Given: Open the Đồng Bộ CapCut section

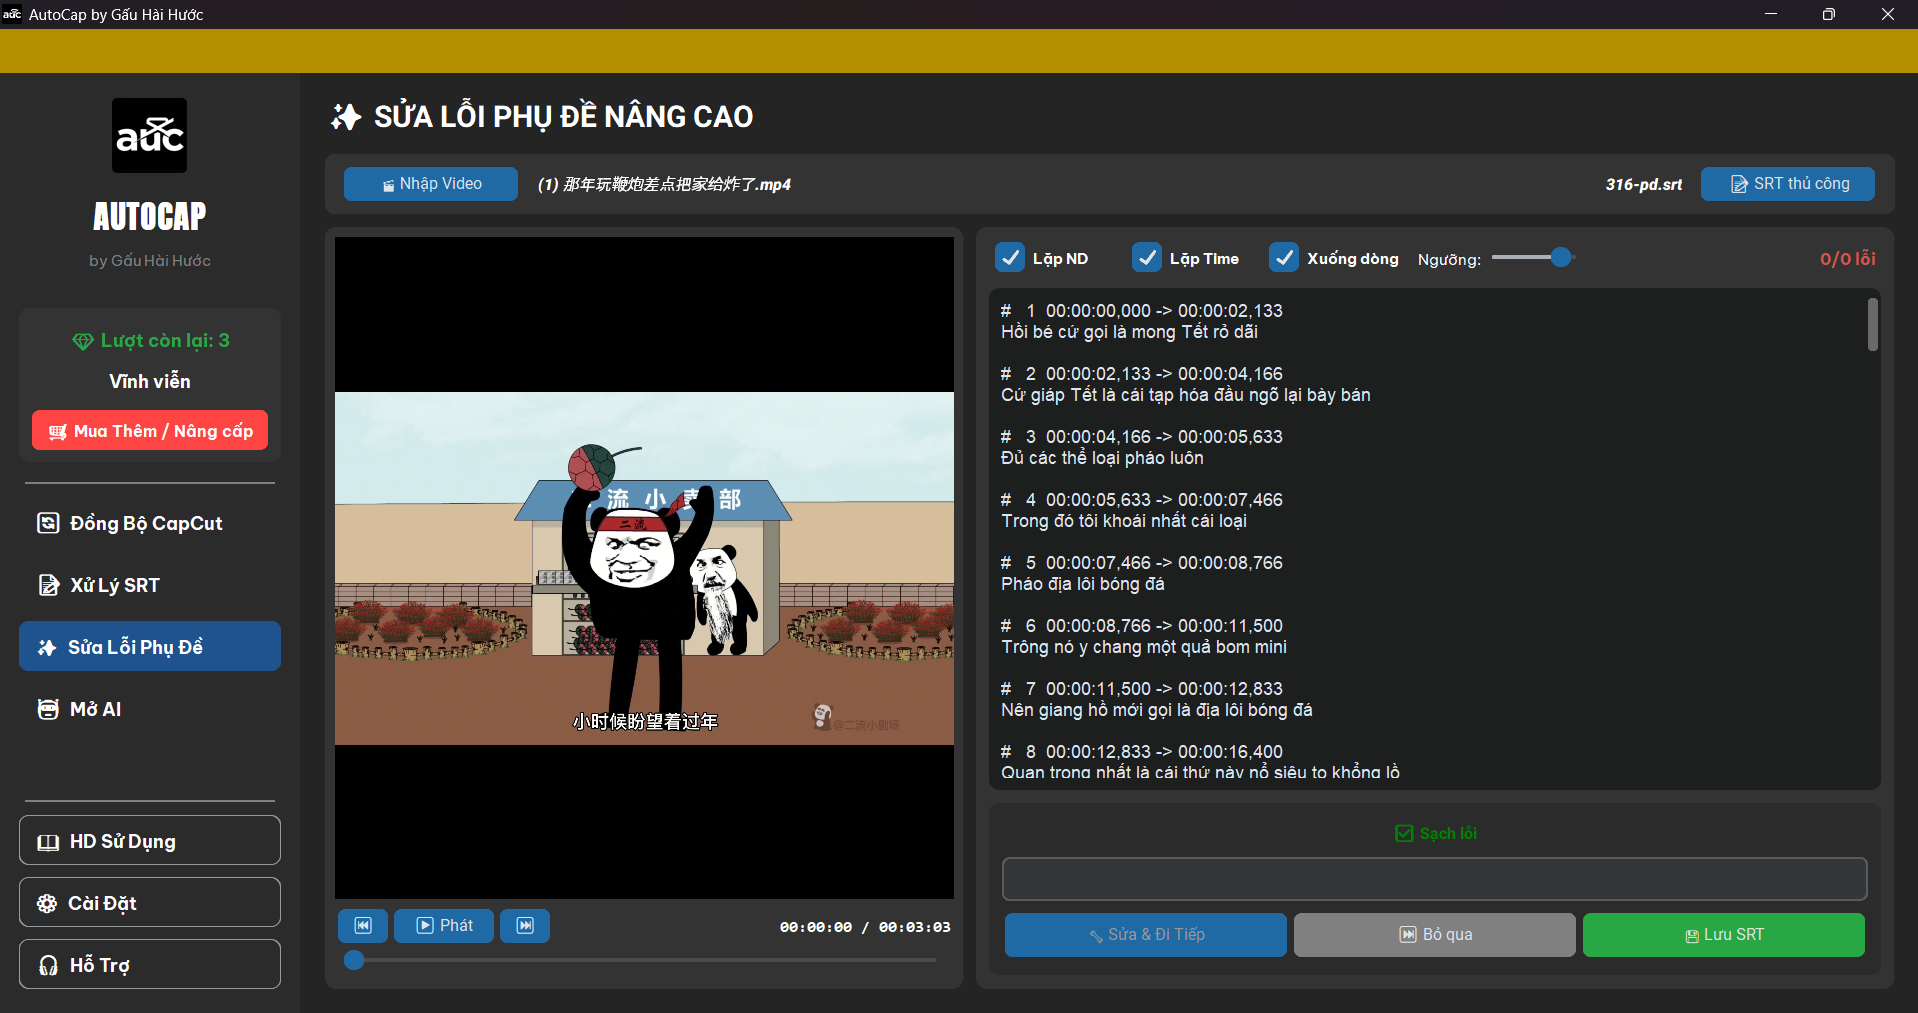Looking at the screenshot, I should coord(150,523).
